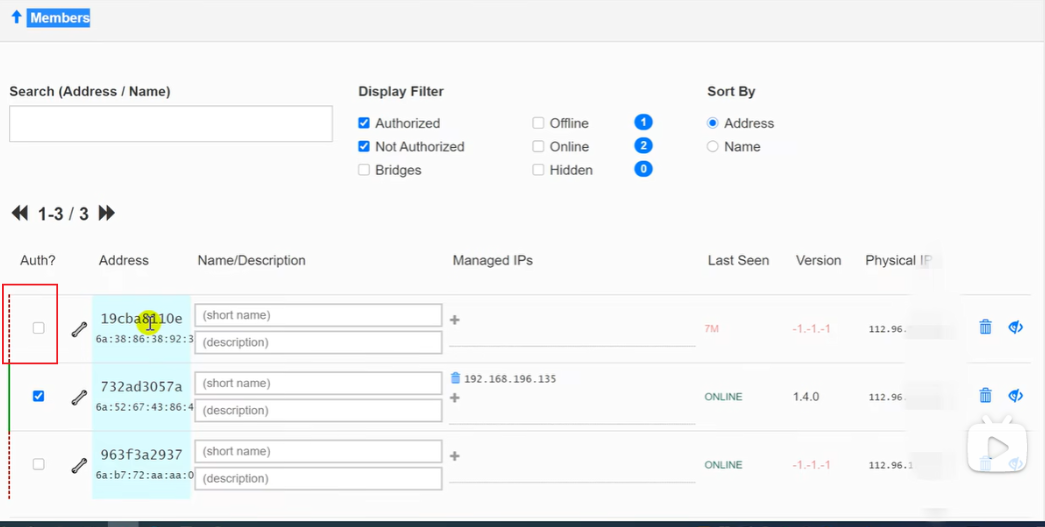
Task: Hide member 732ad3057a with eye icon
Action: coord(1015,396)
